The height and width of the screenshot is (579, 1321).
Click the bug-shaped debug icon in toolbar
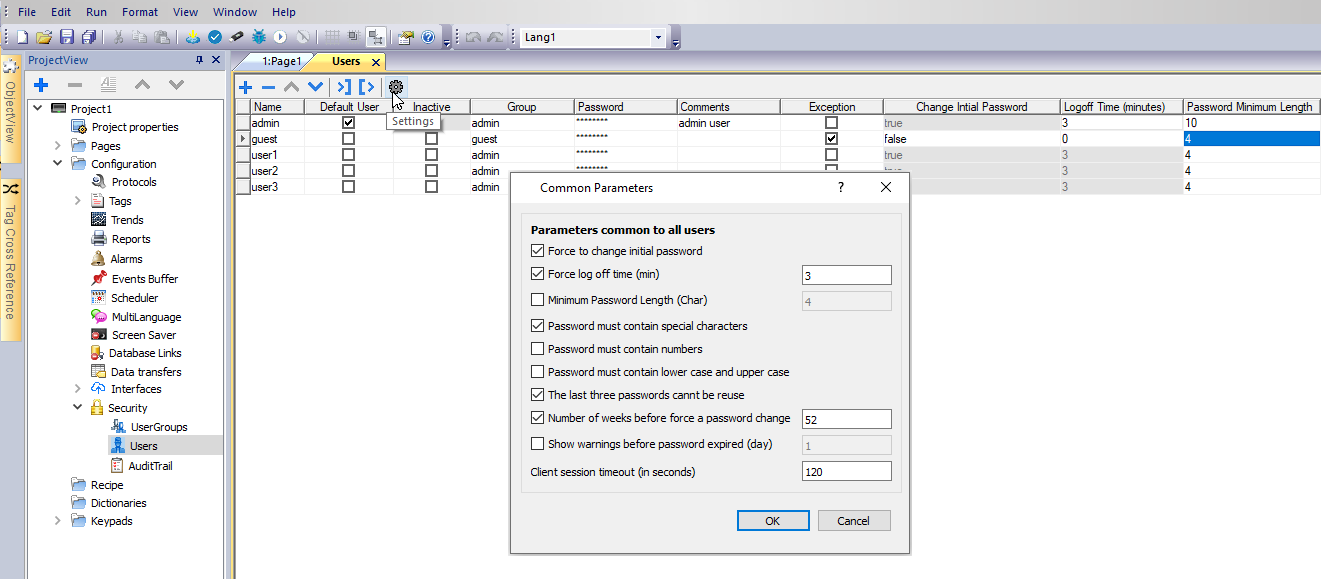click(x=258, y=37)
